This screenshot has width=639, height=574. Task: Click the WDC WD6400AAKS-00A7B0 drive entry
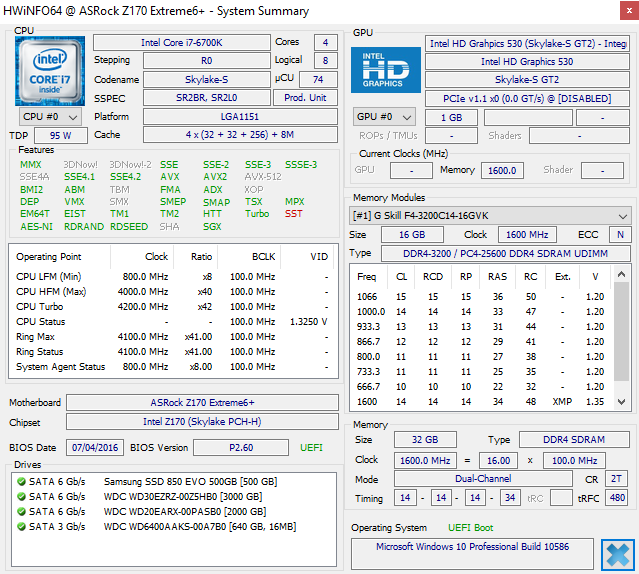[200, 527]
